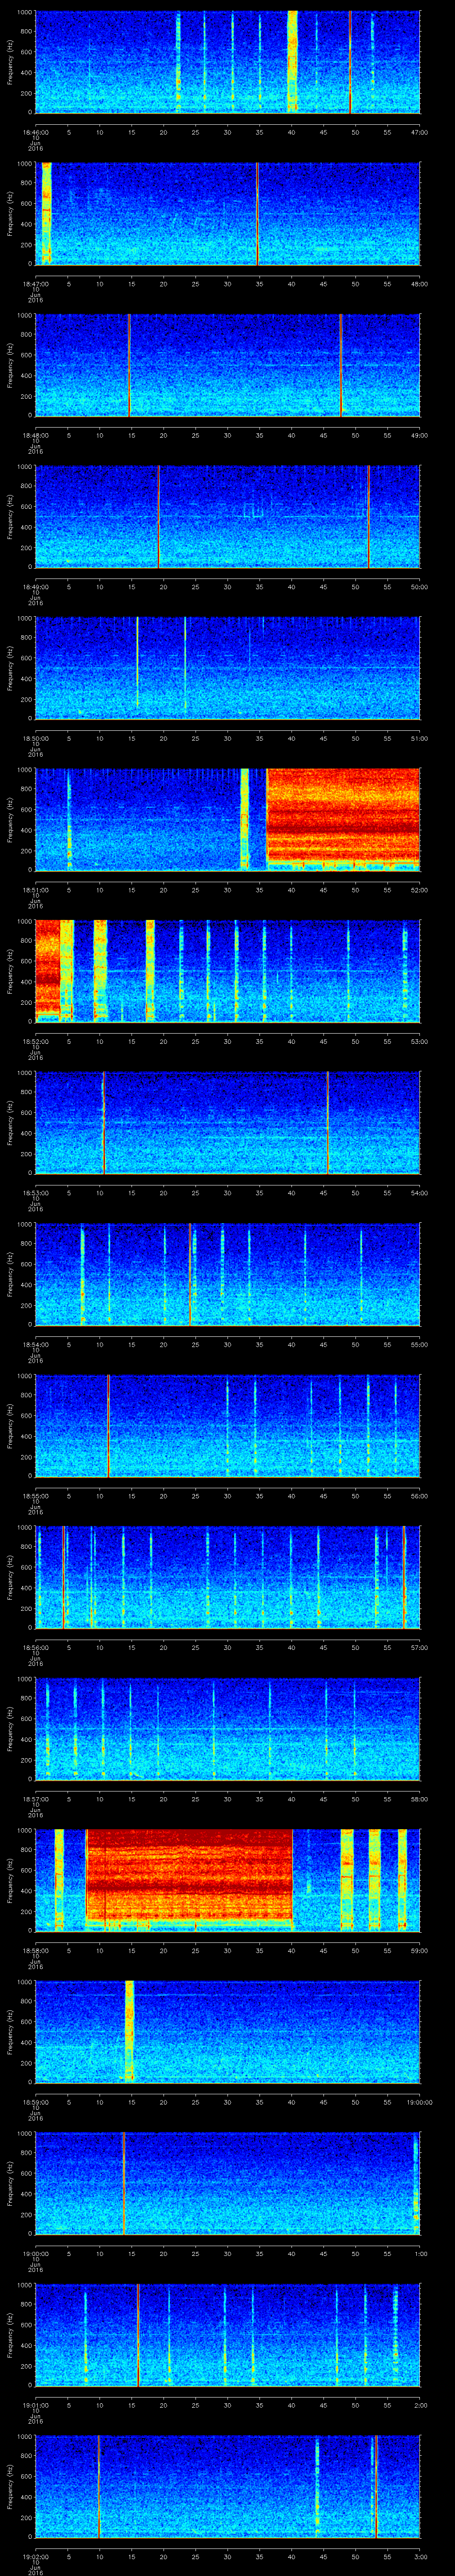This screenshot has height=2576, width=455.
Task: Select red spike near 48s in 18:48 spectrogram
Action: tap(341, 364)
